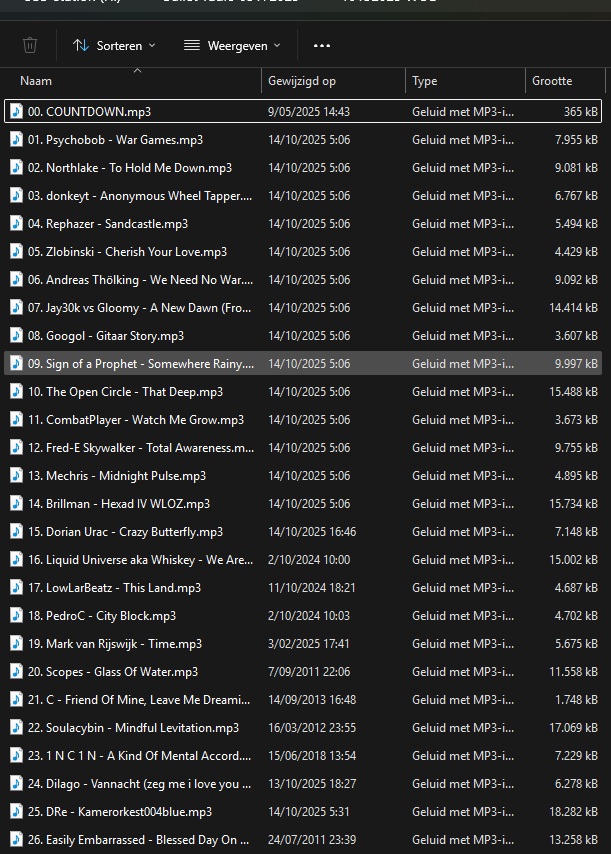
Task: Click the icon for Mechris - Midnight Pulse
Action: pos(16,476)
